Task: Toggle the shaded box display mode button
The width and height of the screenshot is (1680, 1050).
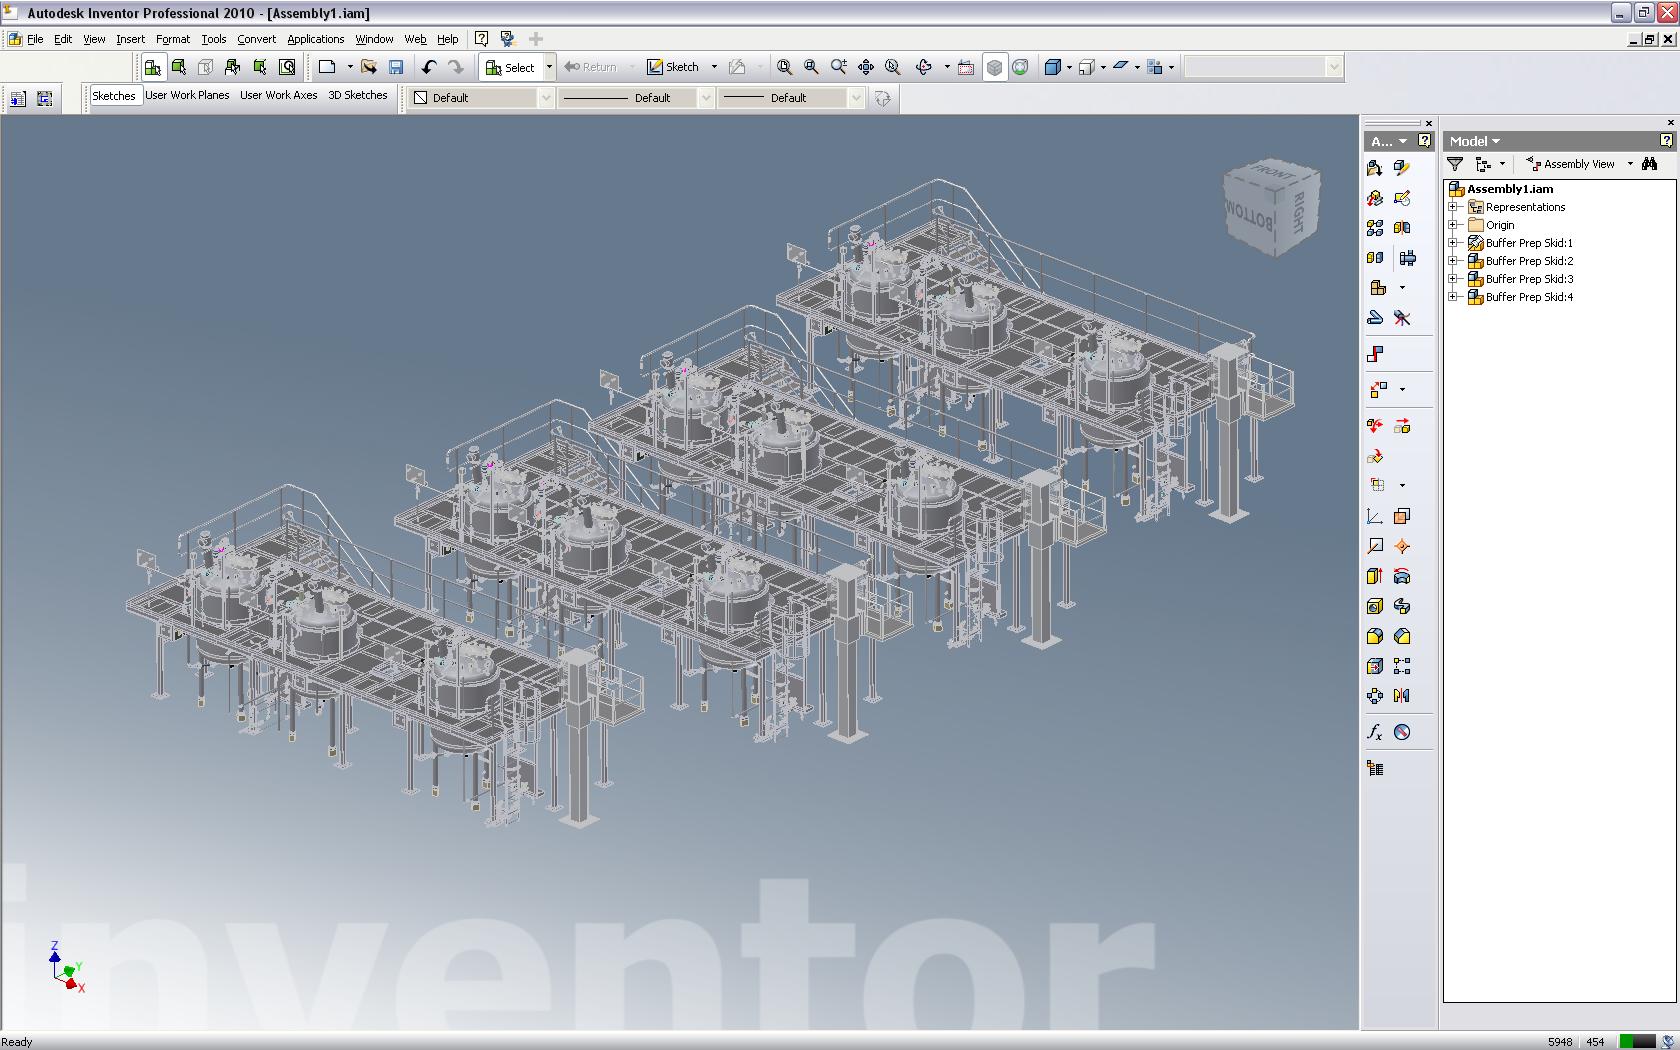Action: 994,67
